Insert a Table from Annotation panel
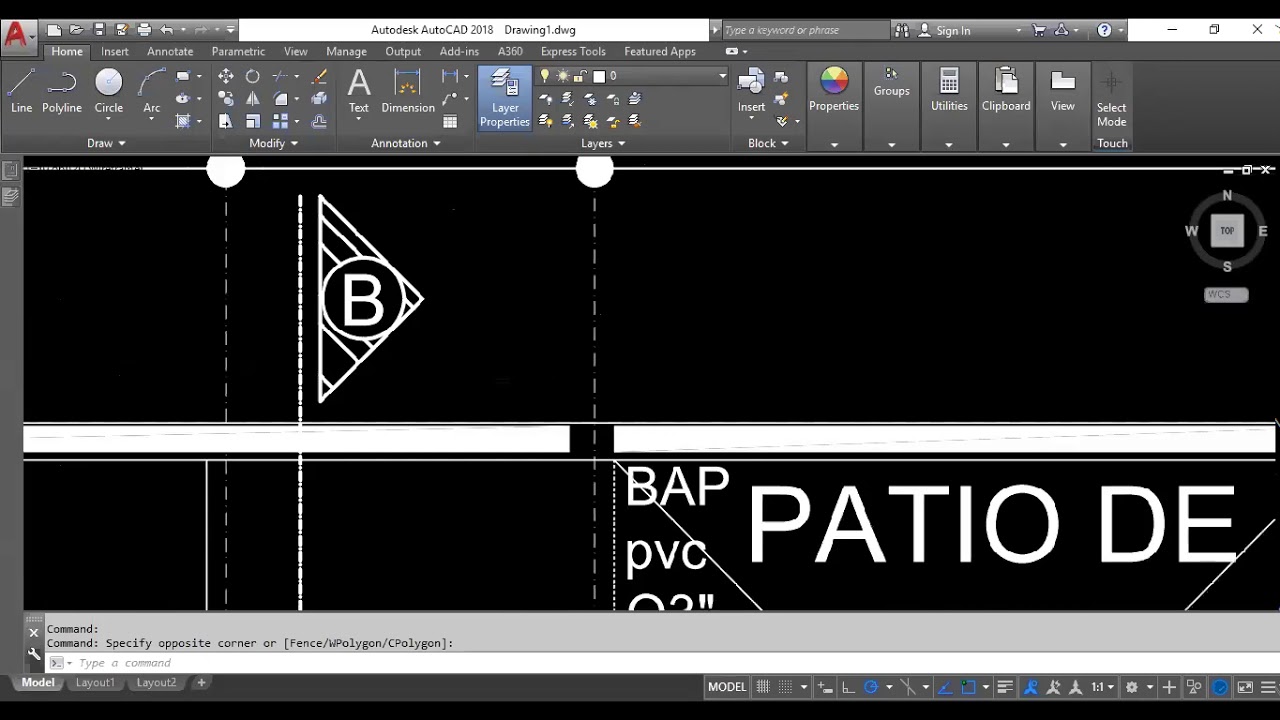This screenshot has width=1280, height=720. [x=450, y=121]
